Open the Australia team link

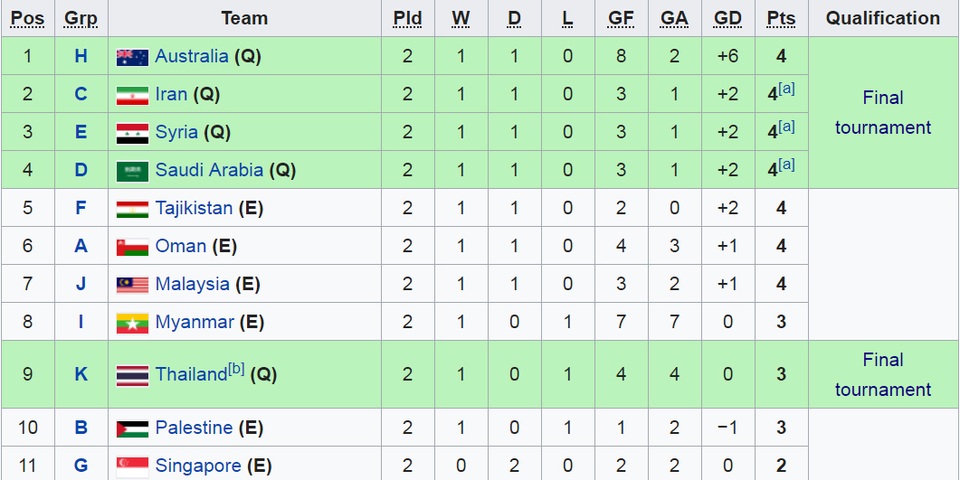click(x=192, y=56)
